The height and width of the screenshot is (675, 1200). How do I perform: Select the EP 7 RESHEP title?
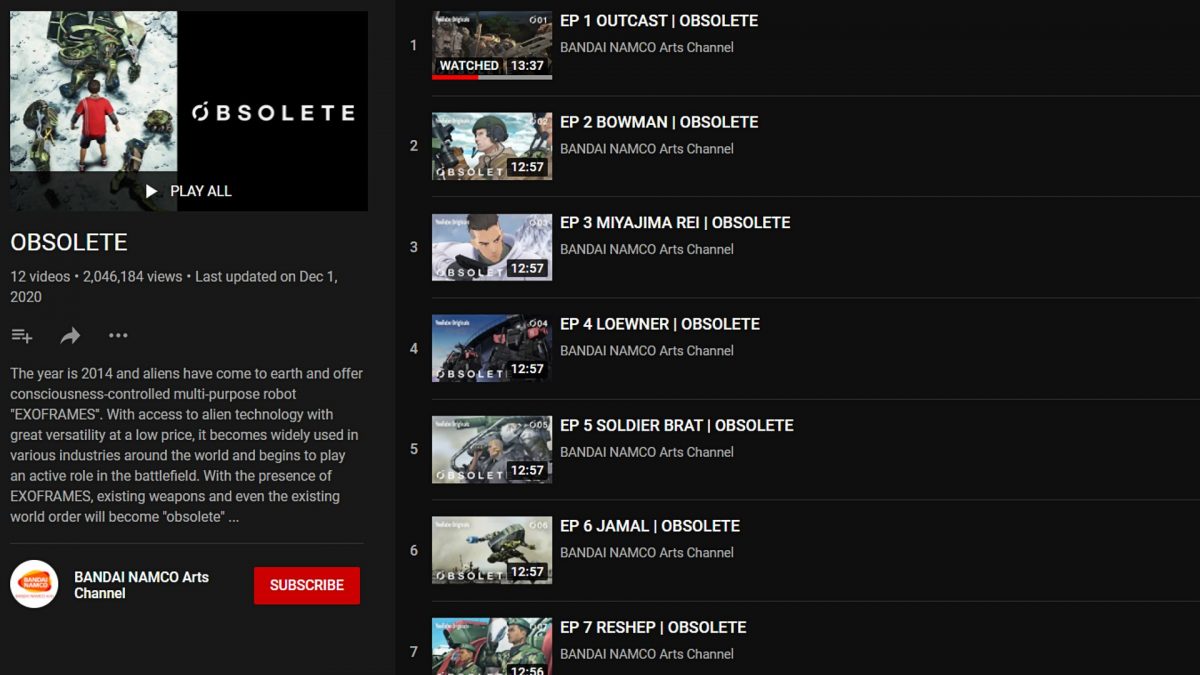tap(653, 627)
